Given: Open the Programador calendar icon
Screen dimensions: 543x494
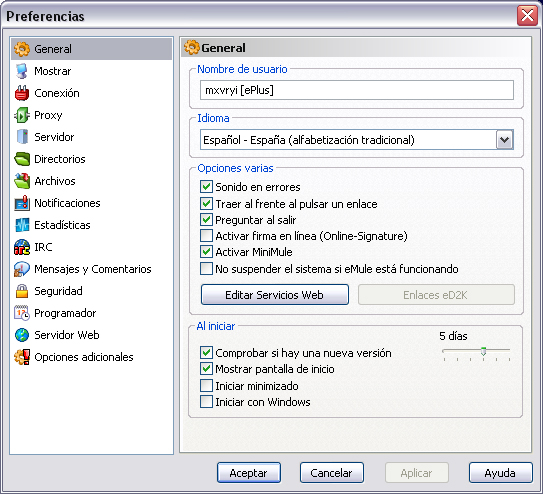Looking at the screenshot, I should click(x=22, y=313).
